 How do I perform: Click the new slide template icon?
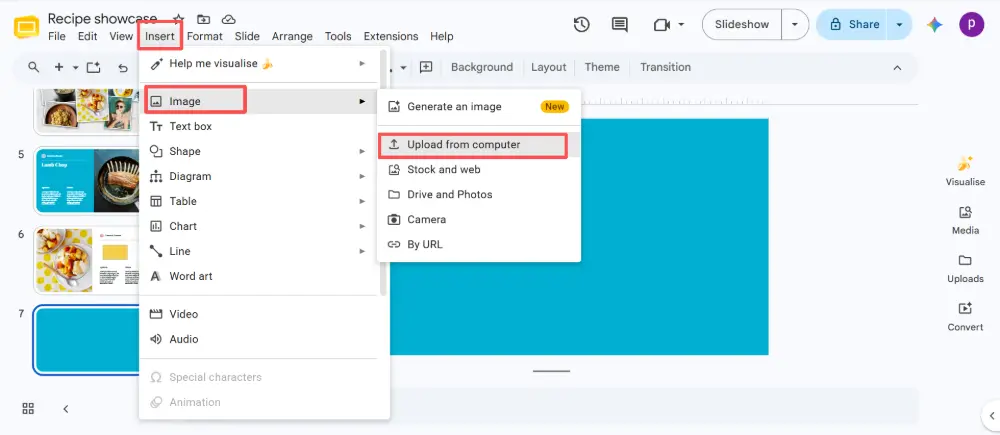(94, 67)
